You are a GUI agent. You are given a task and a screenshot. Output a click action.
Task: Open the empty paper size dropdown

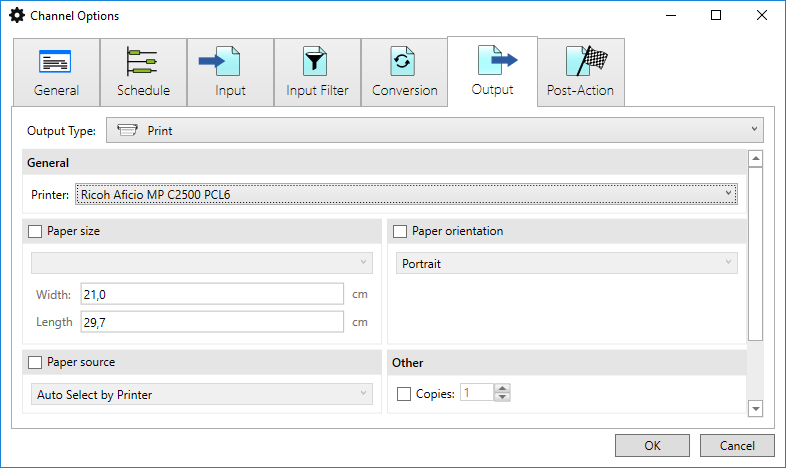coord(202,263)
